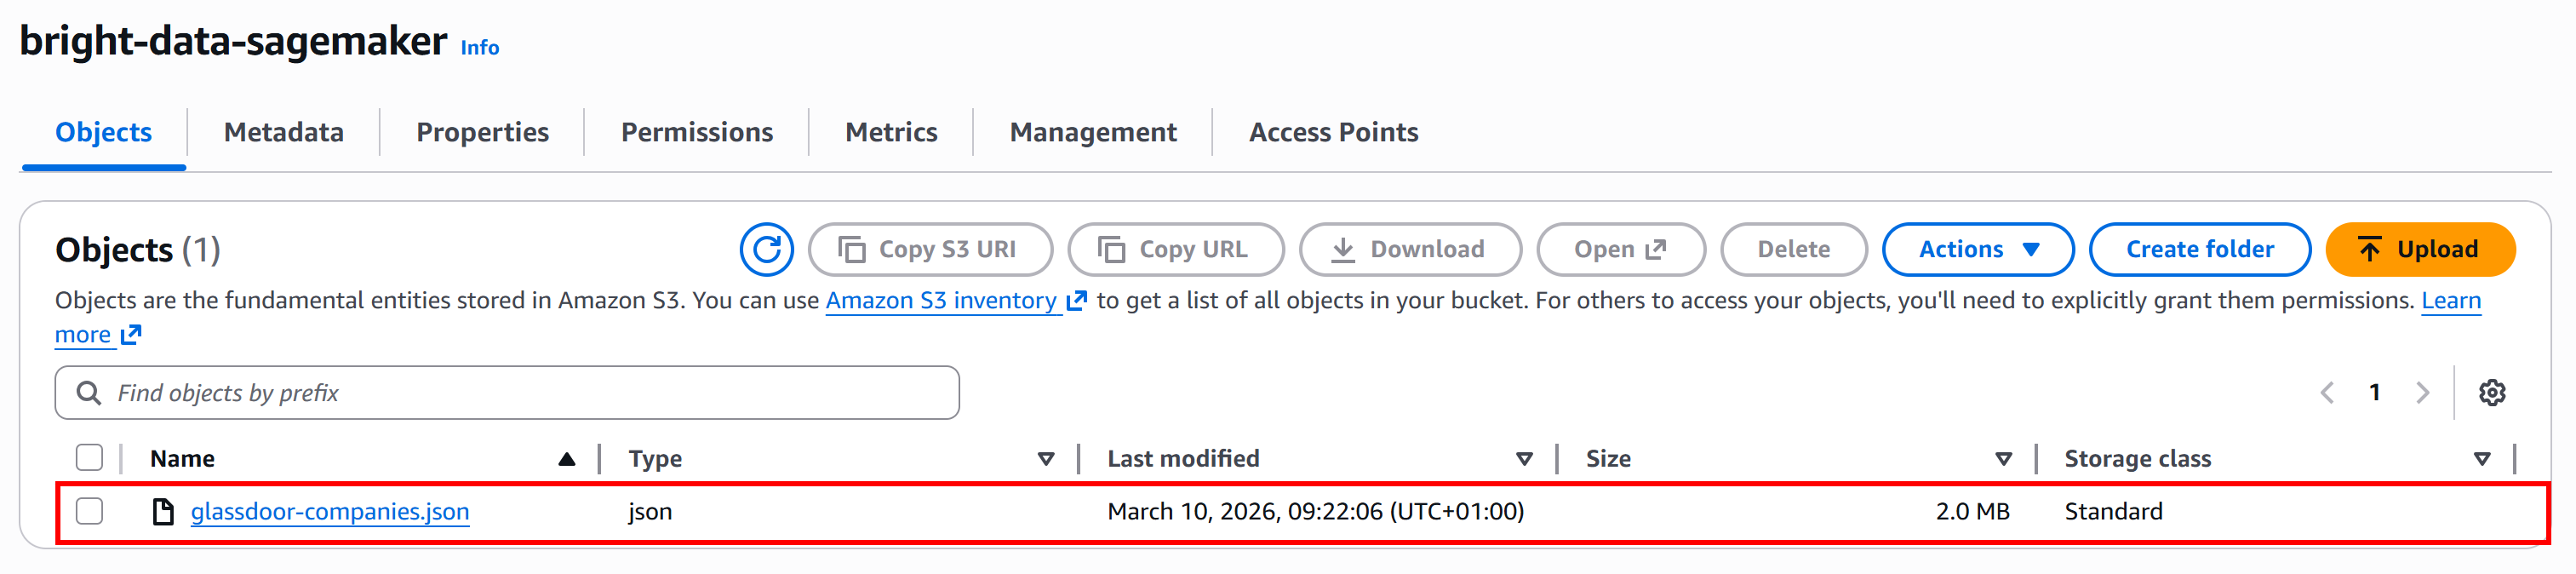Sort ascending by Name arrow

[567, 459]
